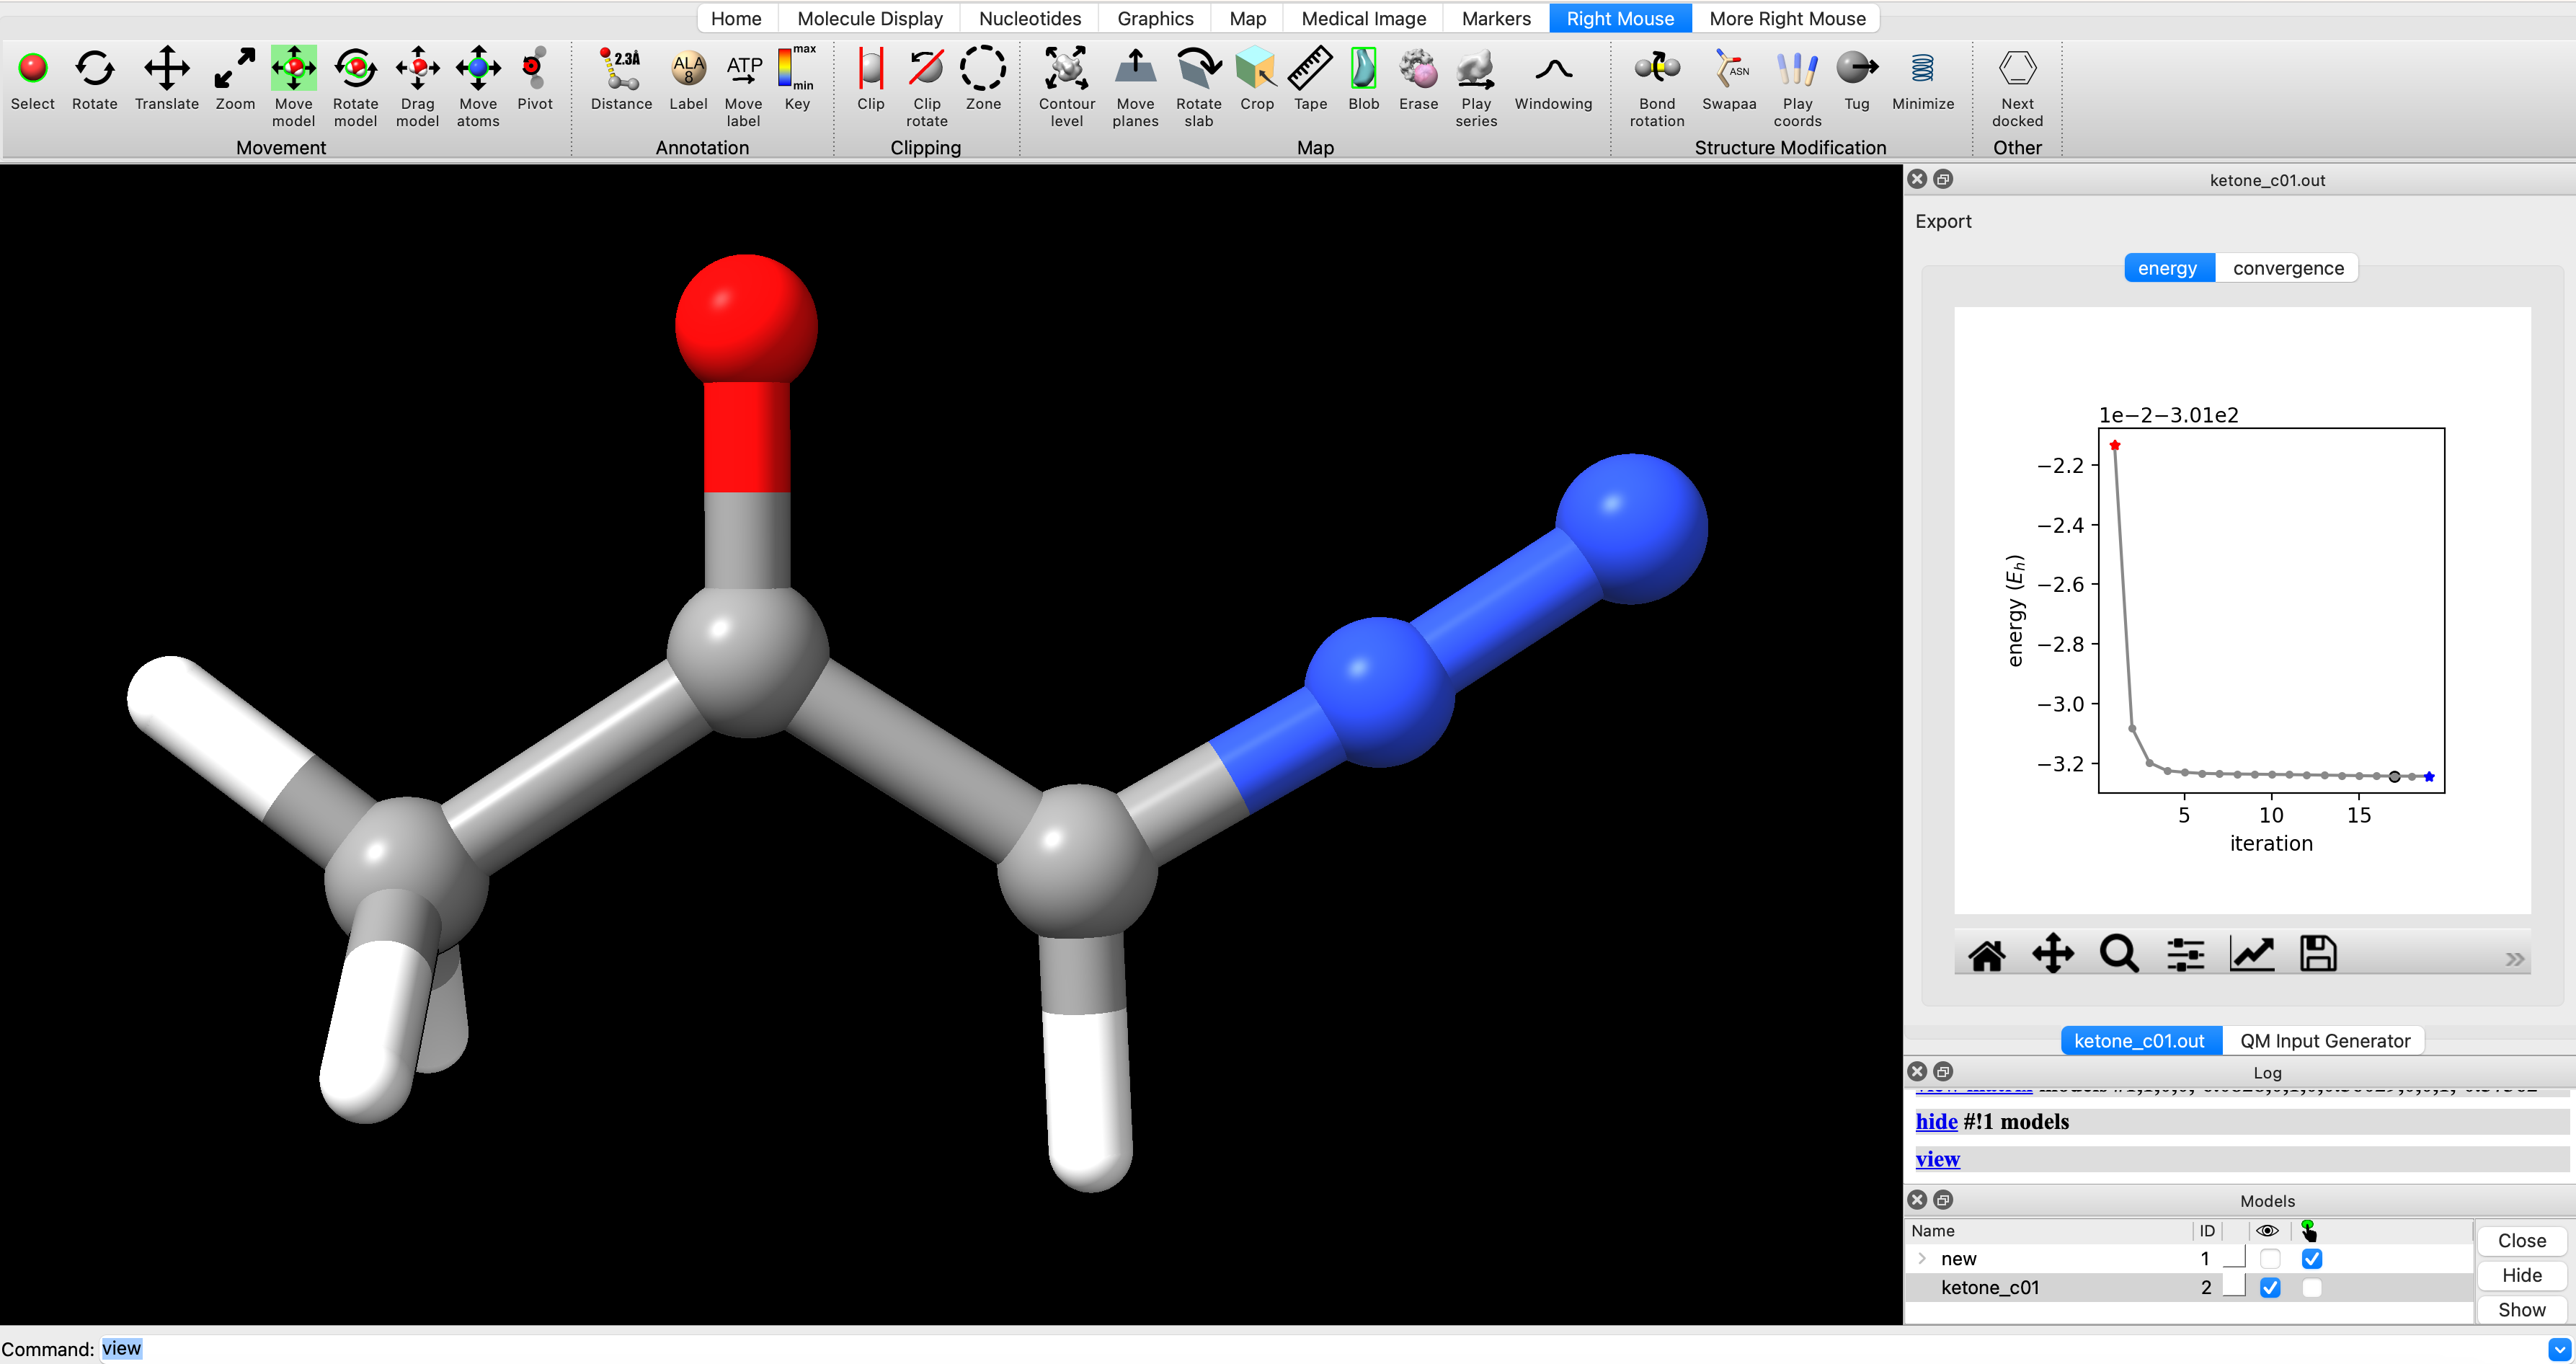Click the Play coords tool
The image size is (2576, 1364).
point(1797,68)
